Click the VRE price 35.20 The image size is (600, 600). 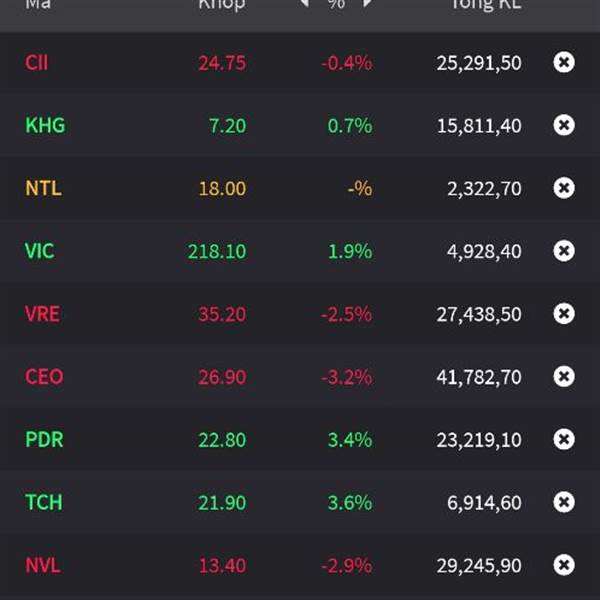[222, 314]
